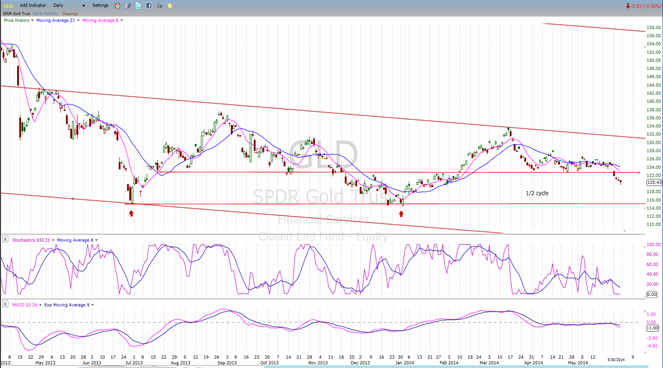Expand MACD 12 26 options
Viewport: 663px width, 368px height.
pos(41,305)
